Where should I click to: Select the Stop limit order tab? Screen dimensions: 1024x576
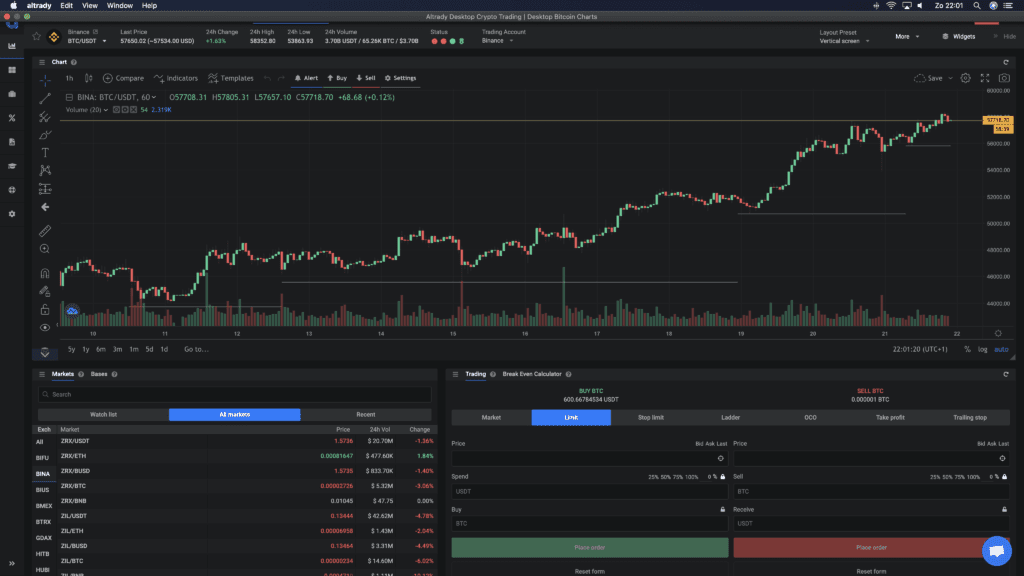tap(650, 417)
